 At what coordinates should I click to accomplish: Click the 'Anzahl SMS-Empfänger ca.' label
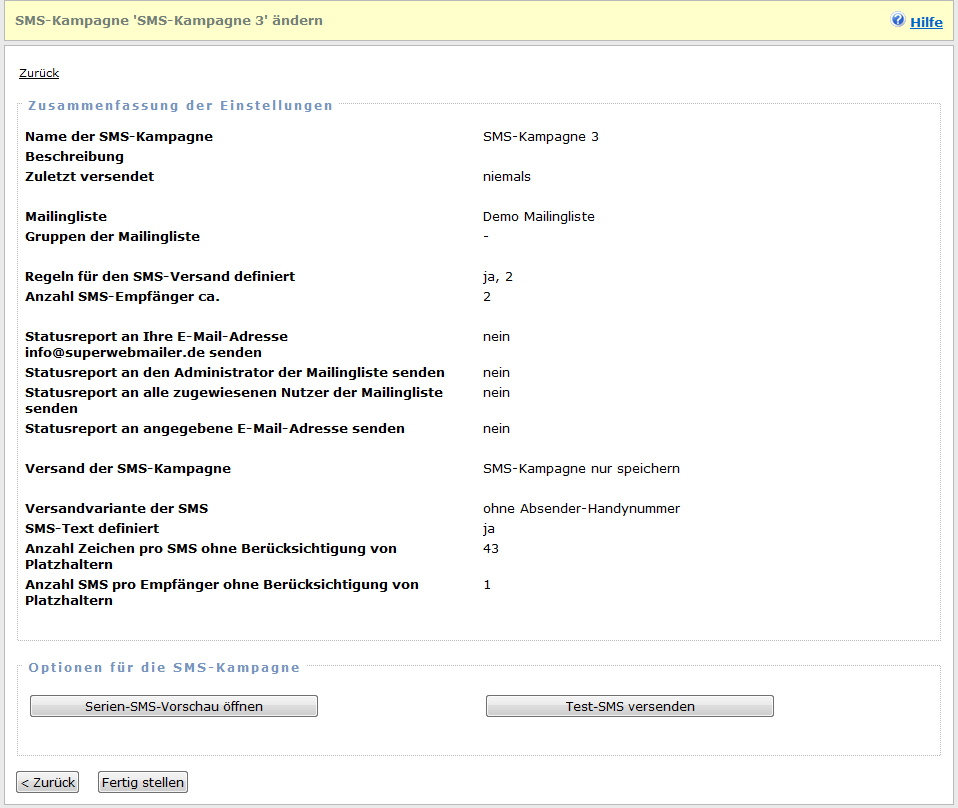(122, 296)
